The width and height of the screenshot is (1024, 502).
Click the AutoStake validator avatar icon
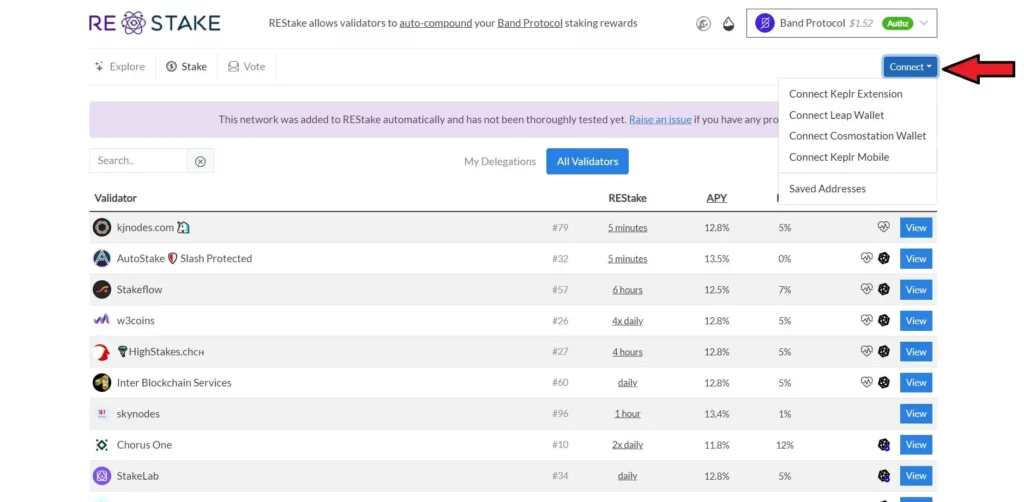point(102,259)
